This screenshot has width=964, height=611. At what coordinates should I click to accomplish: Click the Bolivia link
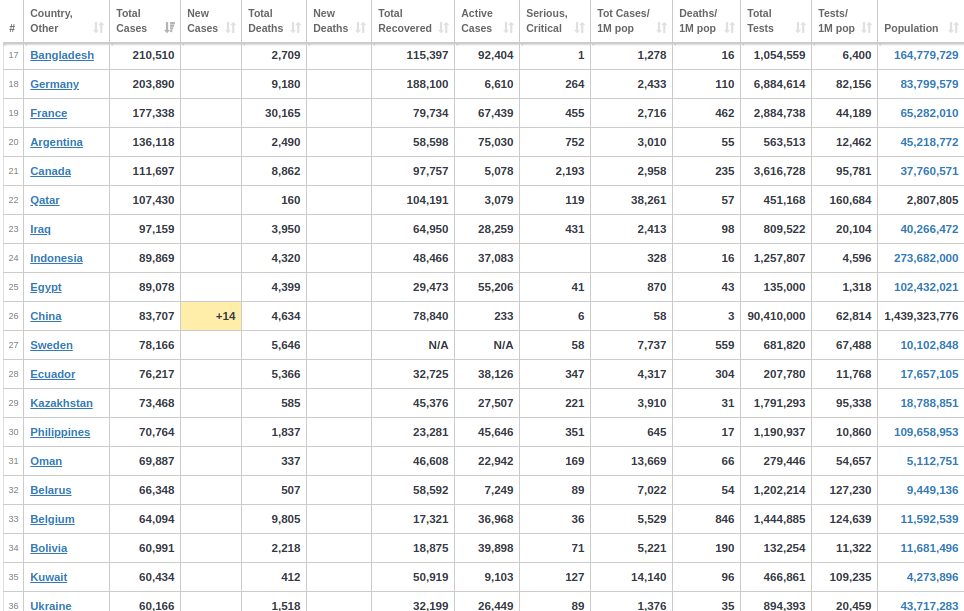[x=49, y=548]
